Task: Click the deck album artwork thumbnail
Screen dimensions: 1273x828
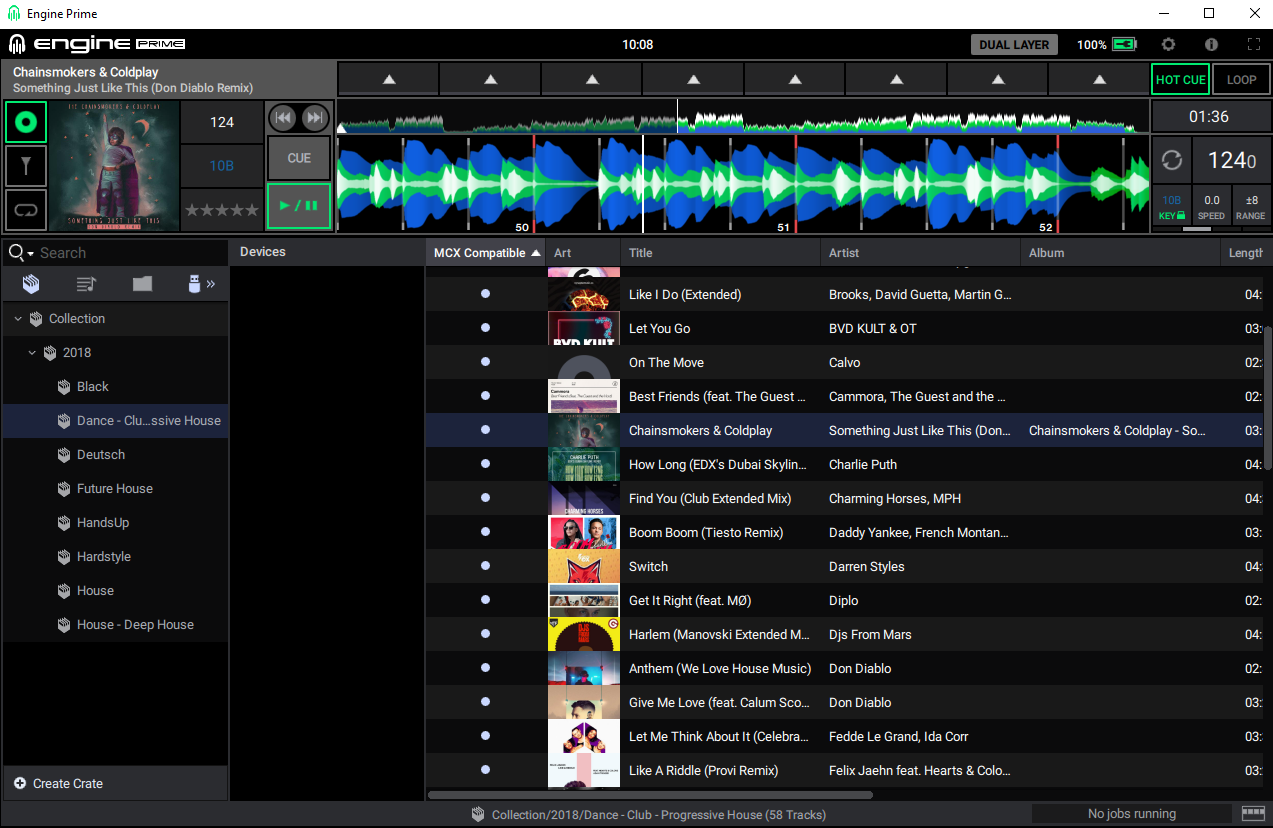Action: point(115,166)
